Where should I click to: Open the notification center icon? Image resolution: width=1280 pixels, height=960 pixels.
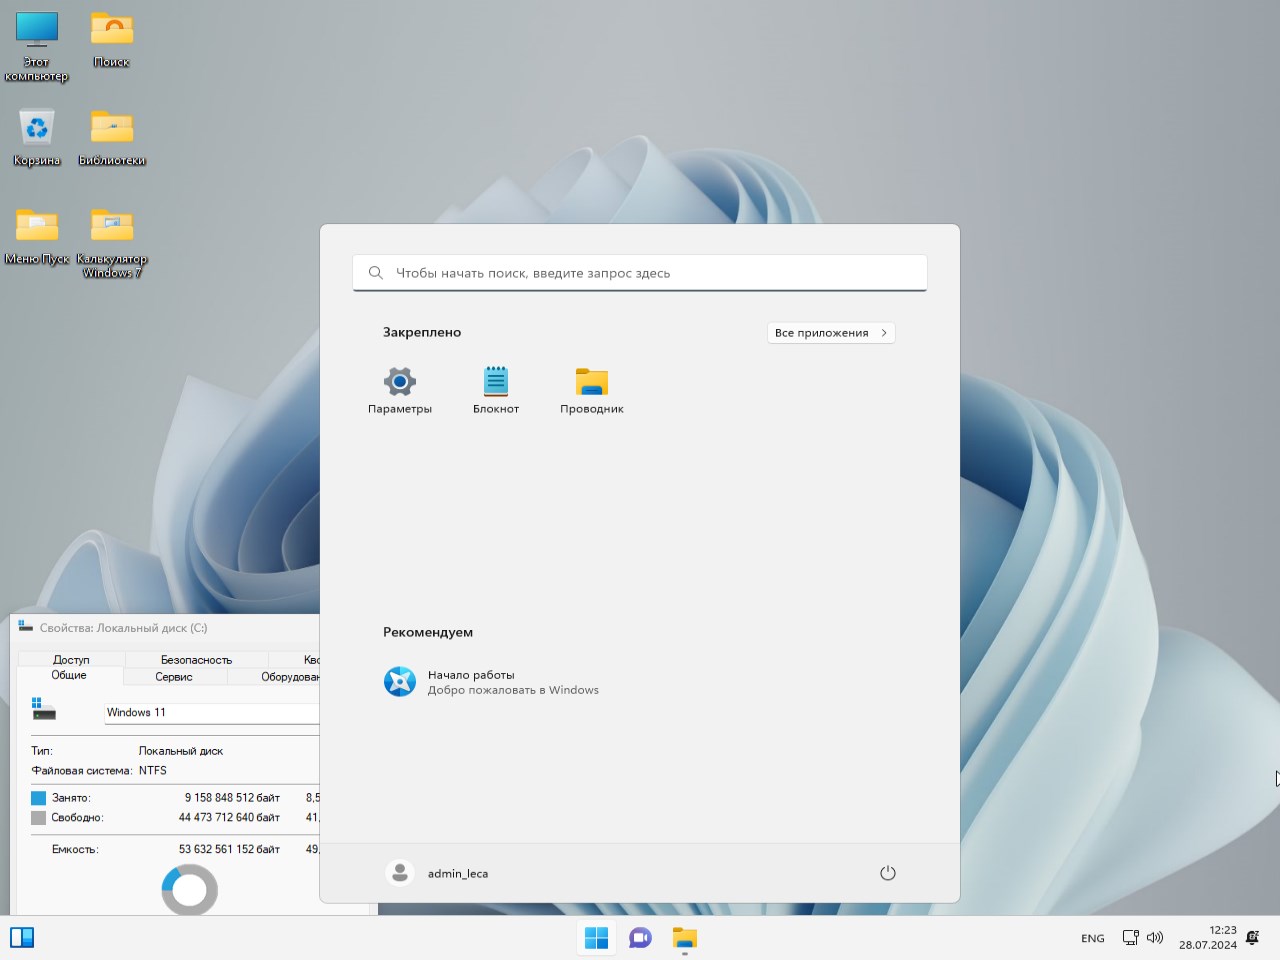[1253, 938]
